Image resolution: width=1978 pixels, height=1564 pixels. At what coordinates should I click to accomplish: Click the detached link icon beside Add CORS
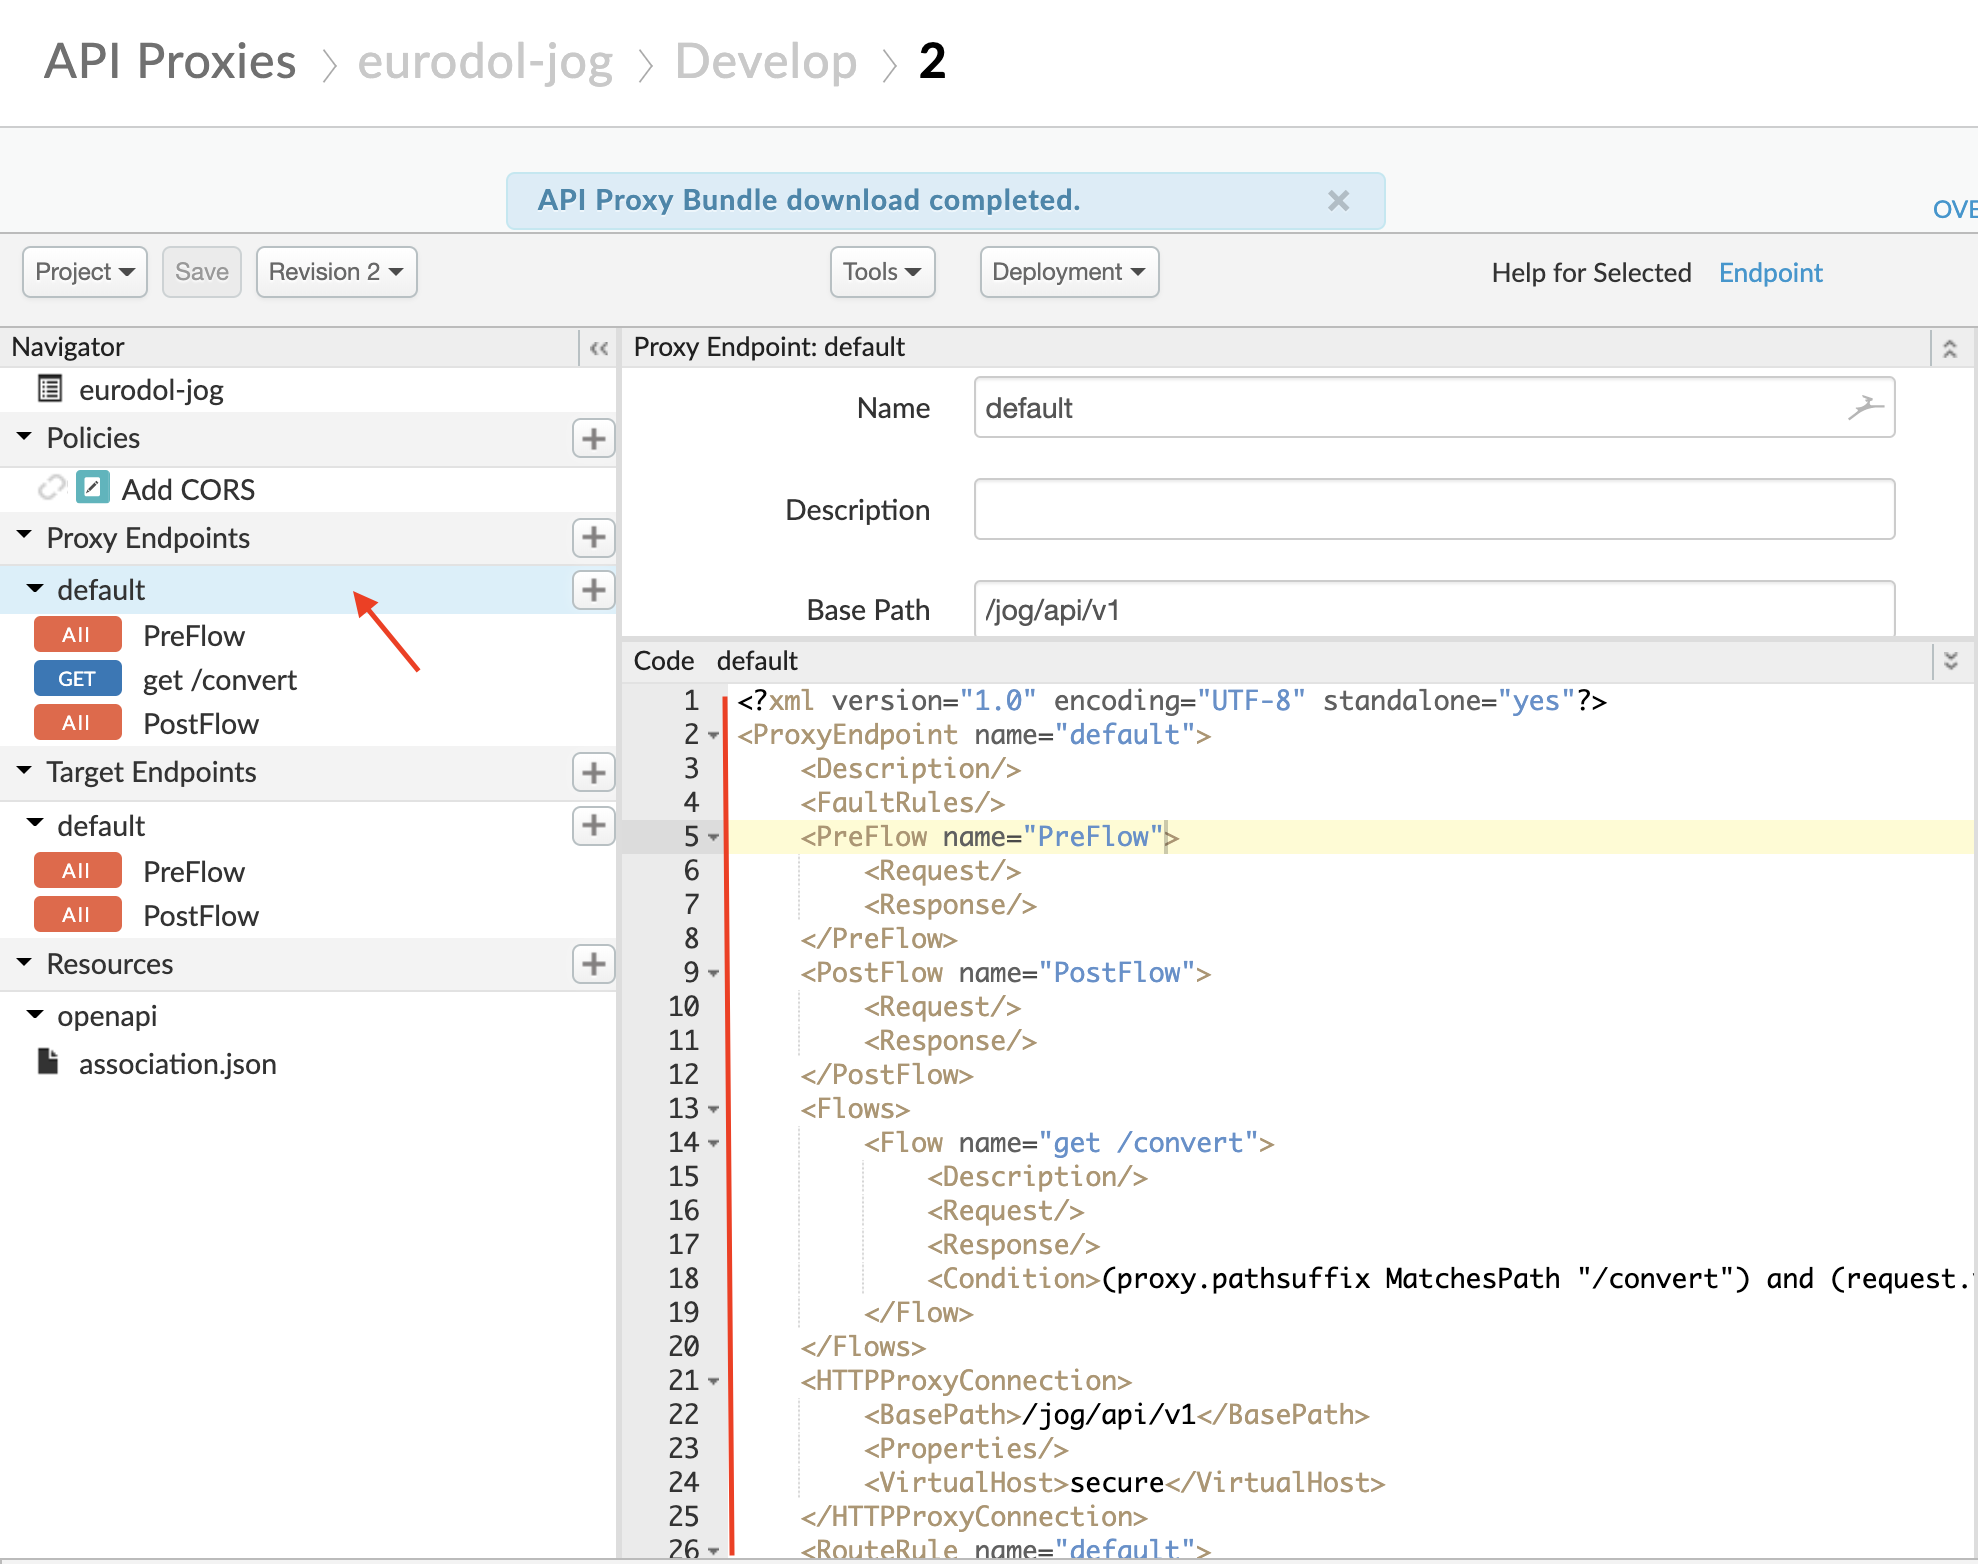(x=52, y=487)
